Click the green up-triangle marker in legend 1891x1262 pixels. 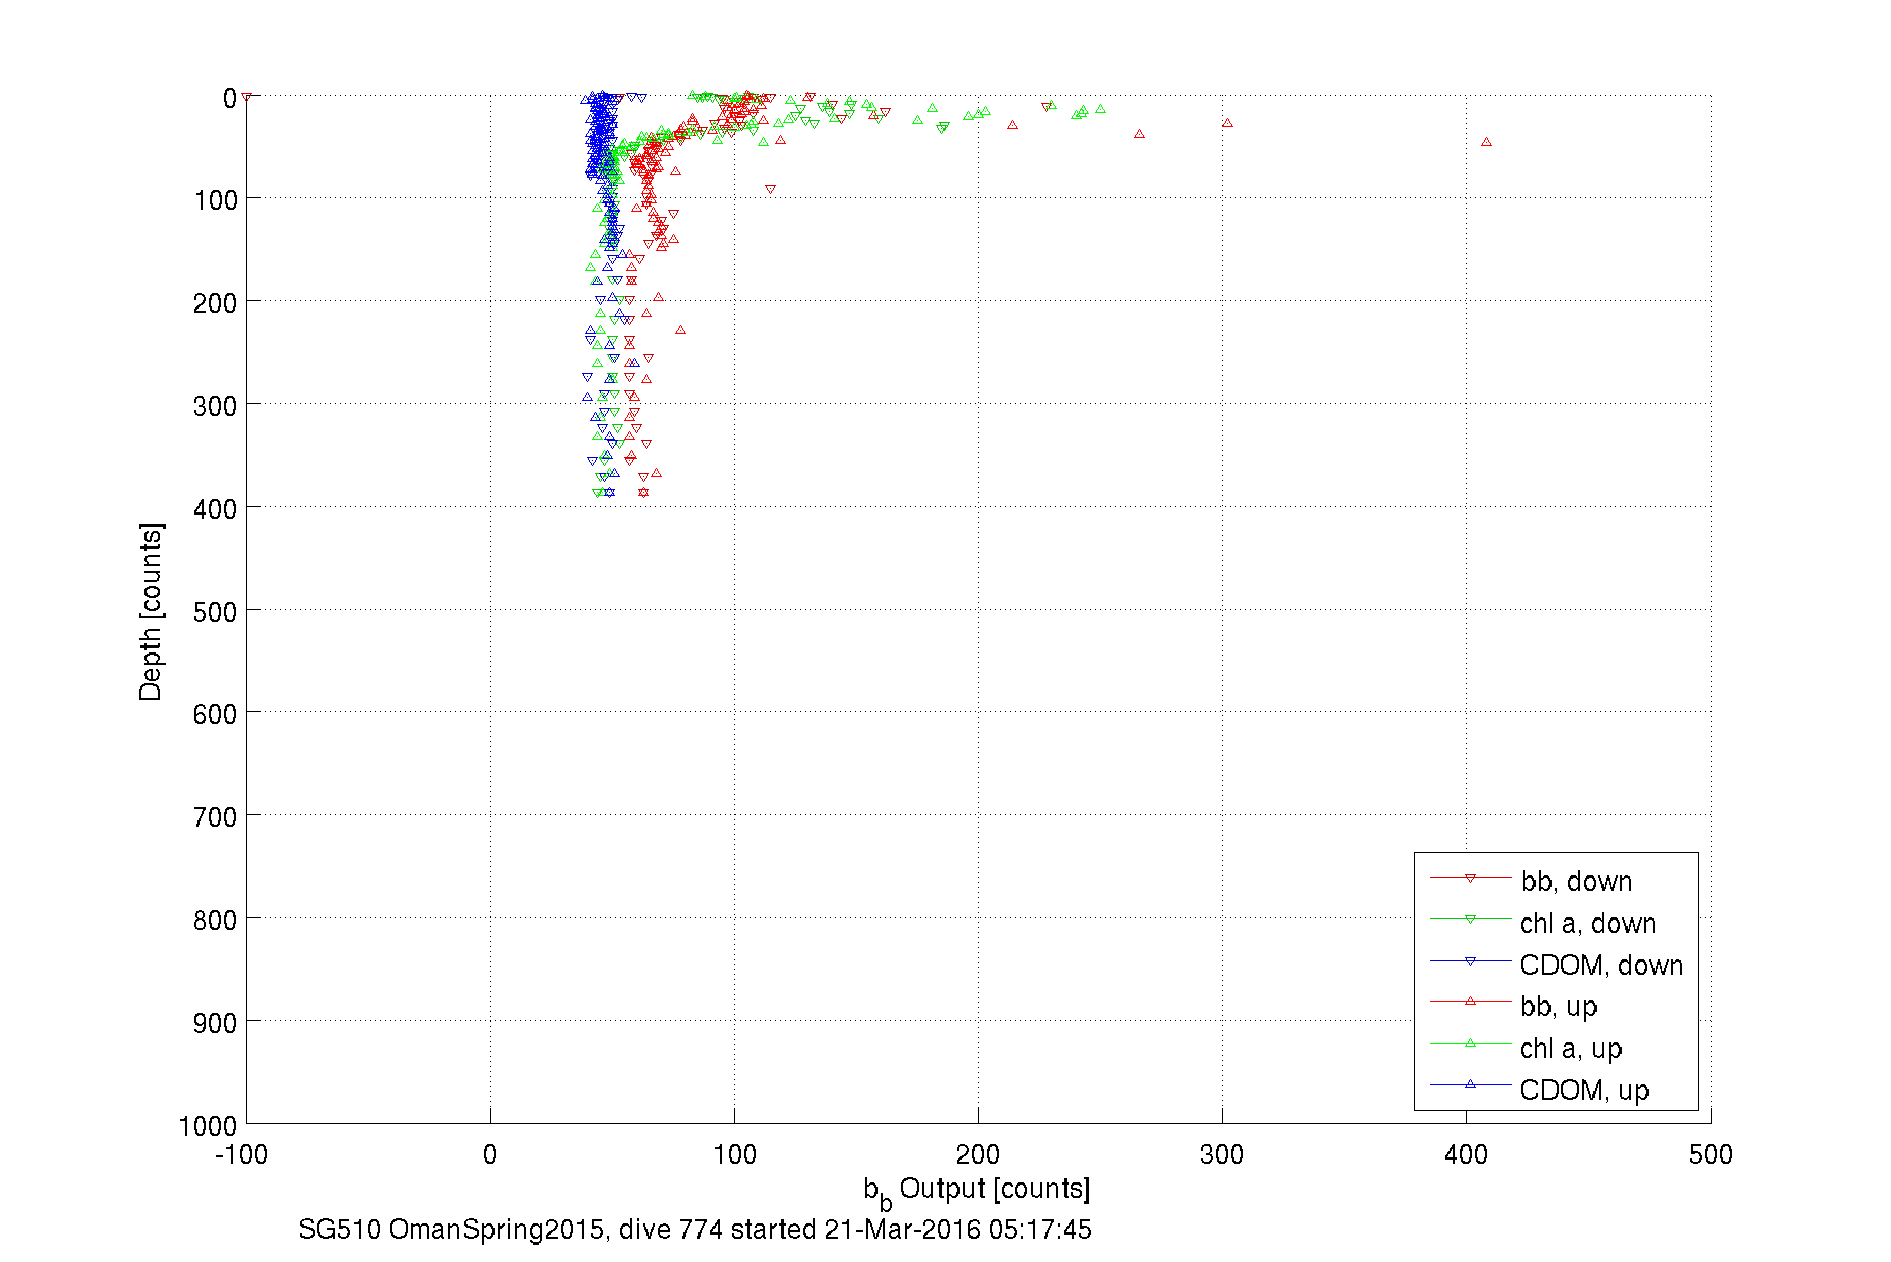click(1470, 1043)
